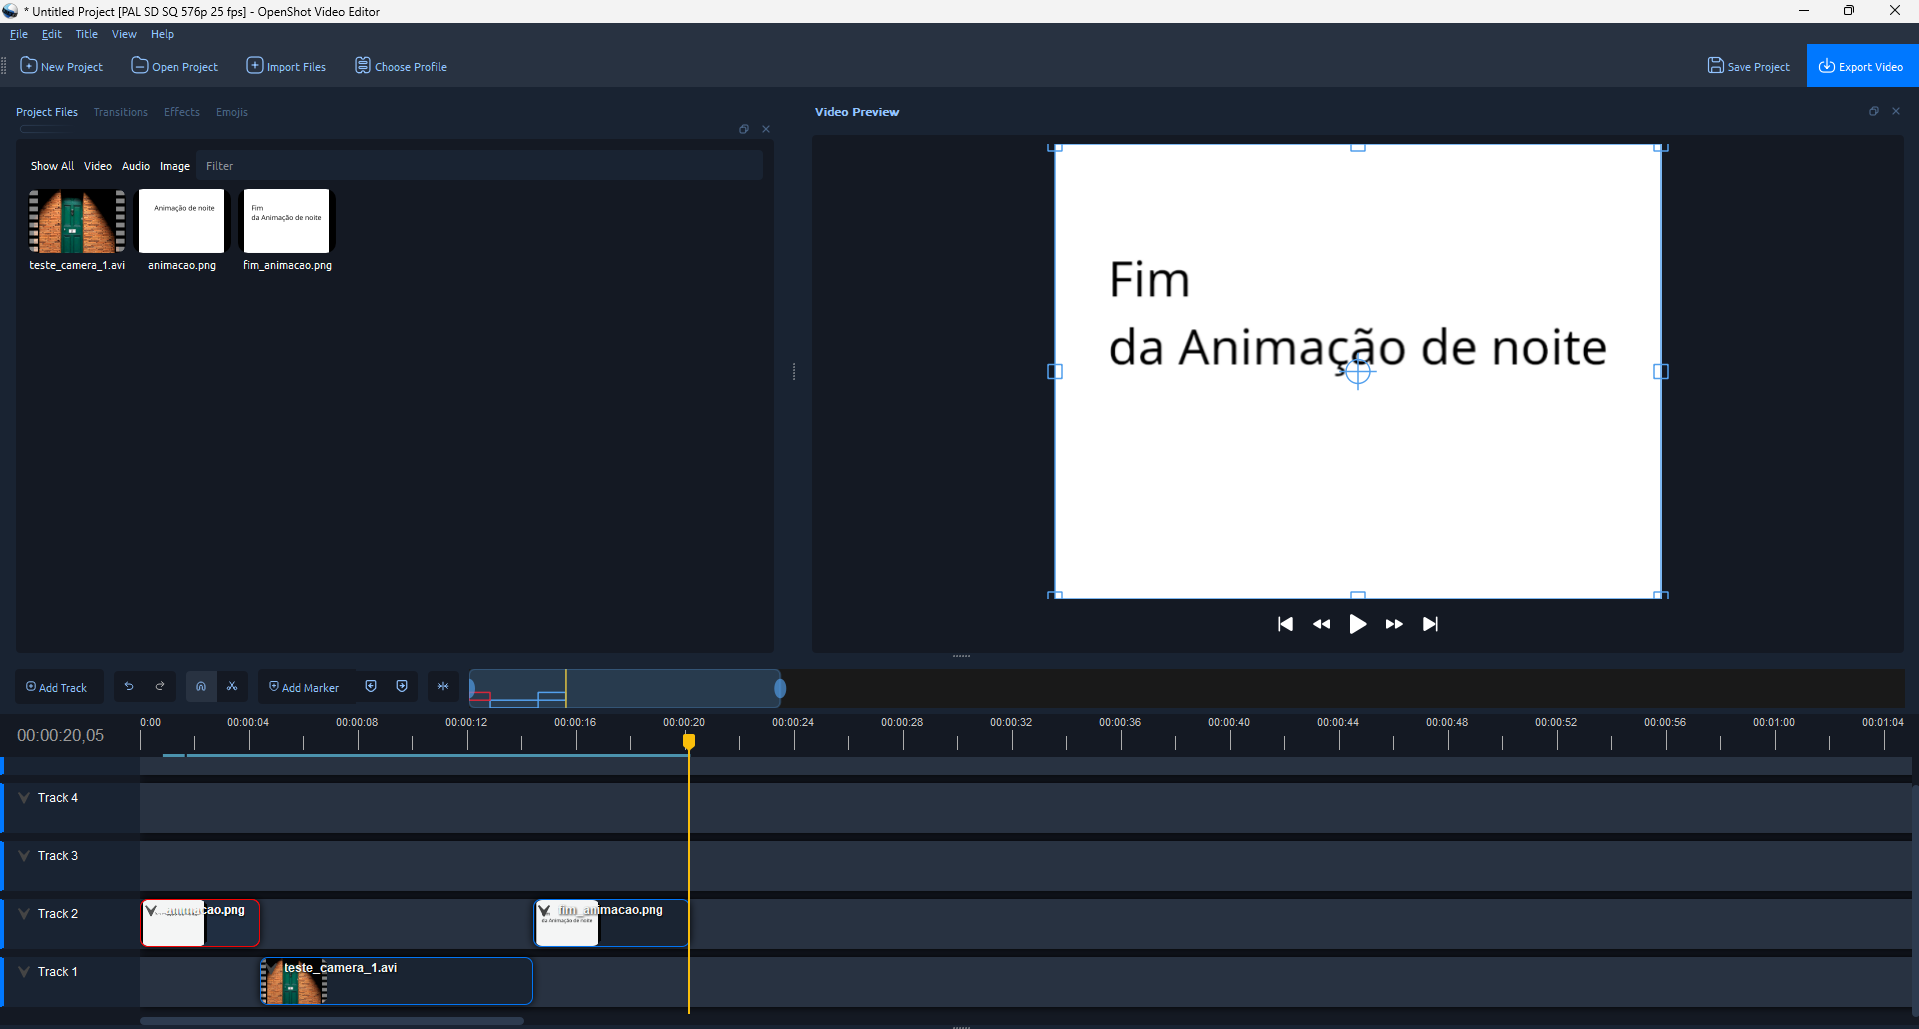Click the top-middle transform handle in preview
The height and width of the screenshot is (1029, 1919).
point(1358,147)
